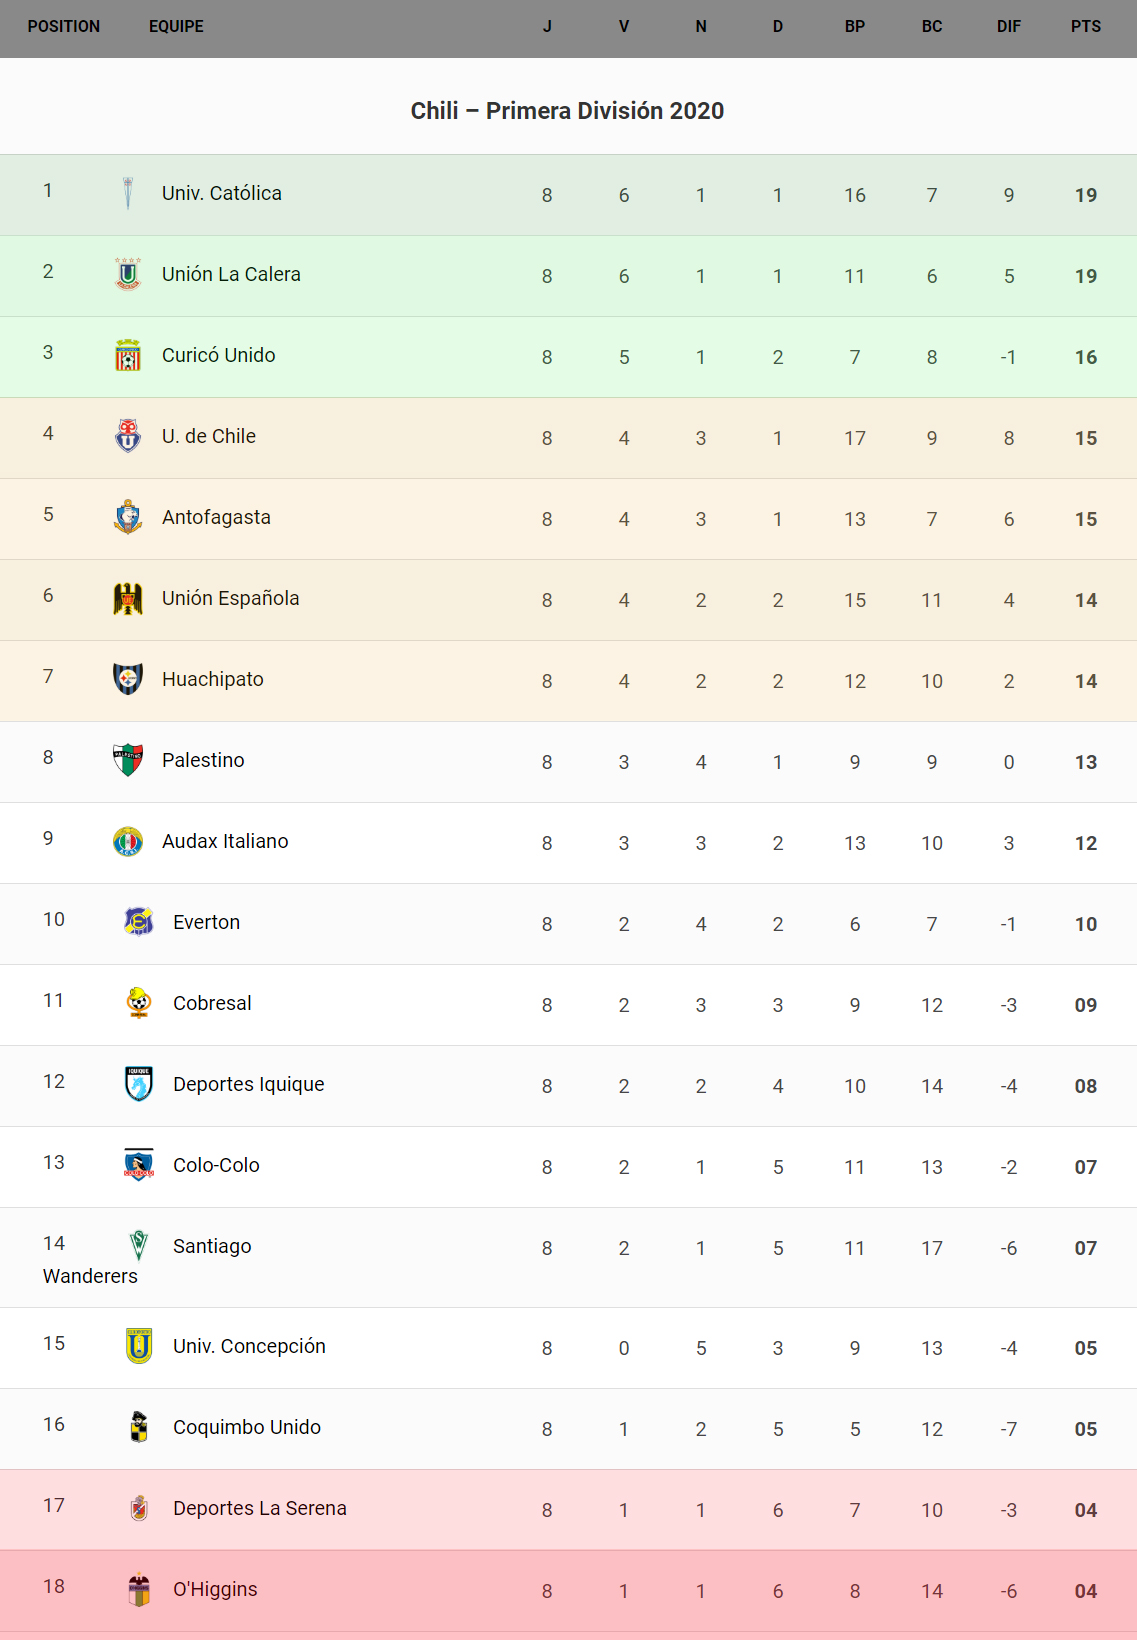Click the Audax Italiano round logo

[x=128, y=841]
